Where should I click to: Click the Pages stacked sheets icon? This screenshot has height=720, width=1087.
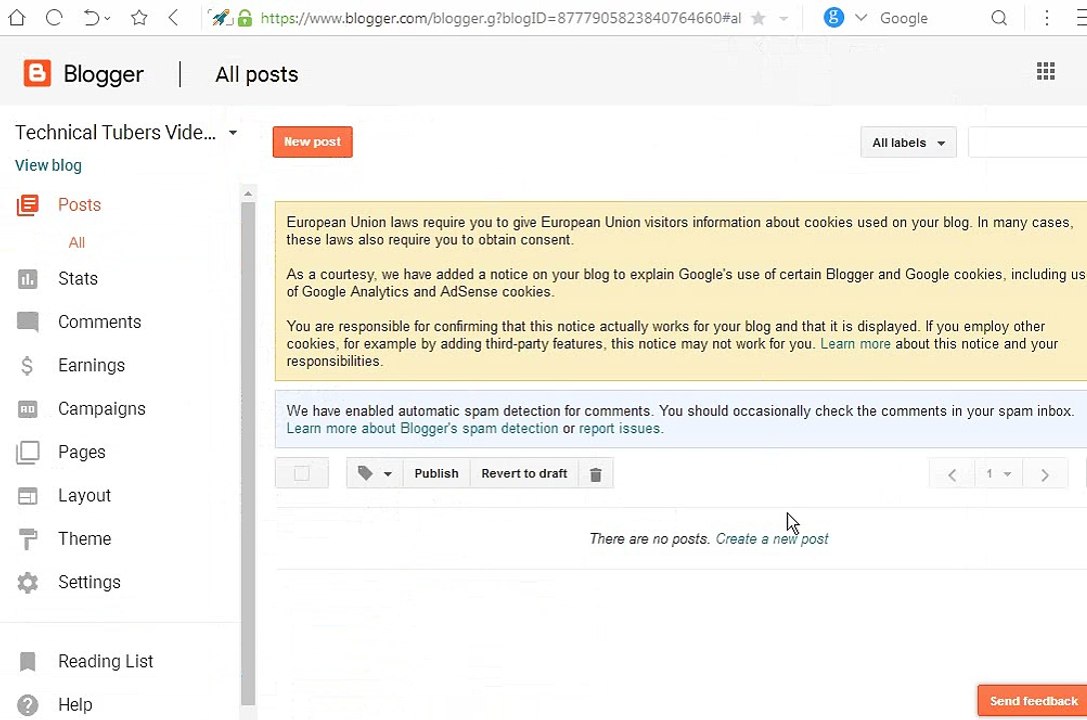coord(27,452)
